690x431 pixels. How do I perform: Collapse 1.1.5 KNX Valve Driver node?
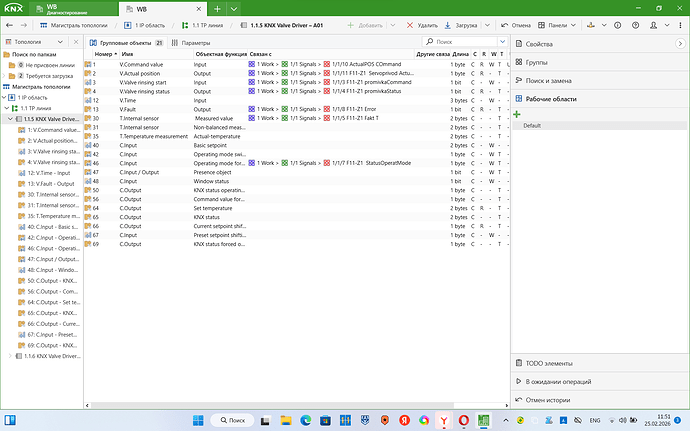point(10,119)
